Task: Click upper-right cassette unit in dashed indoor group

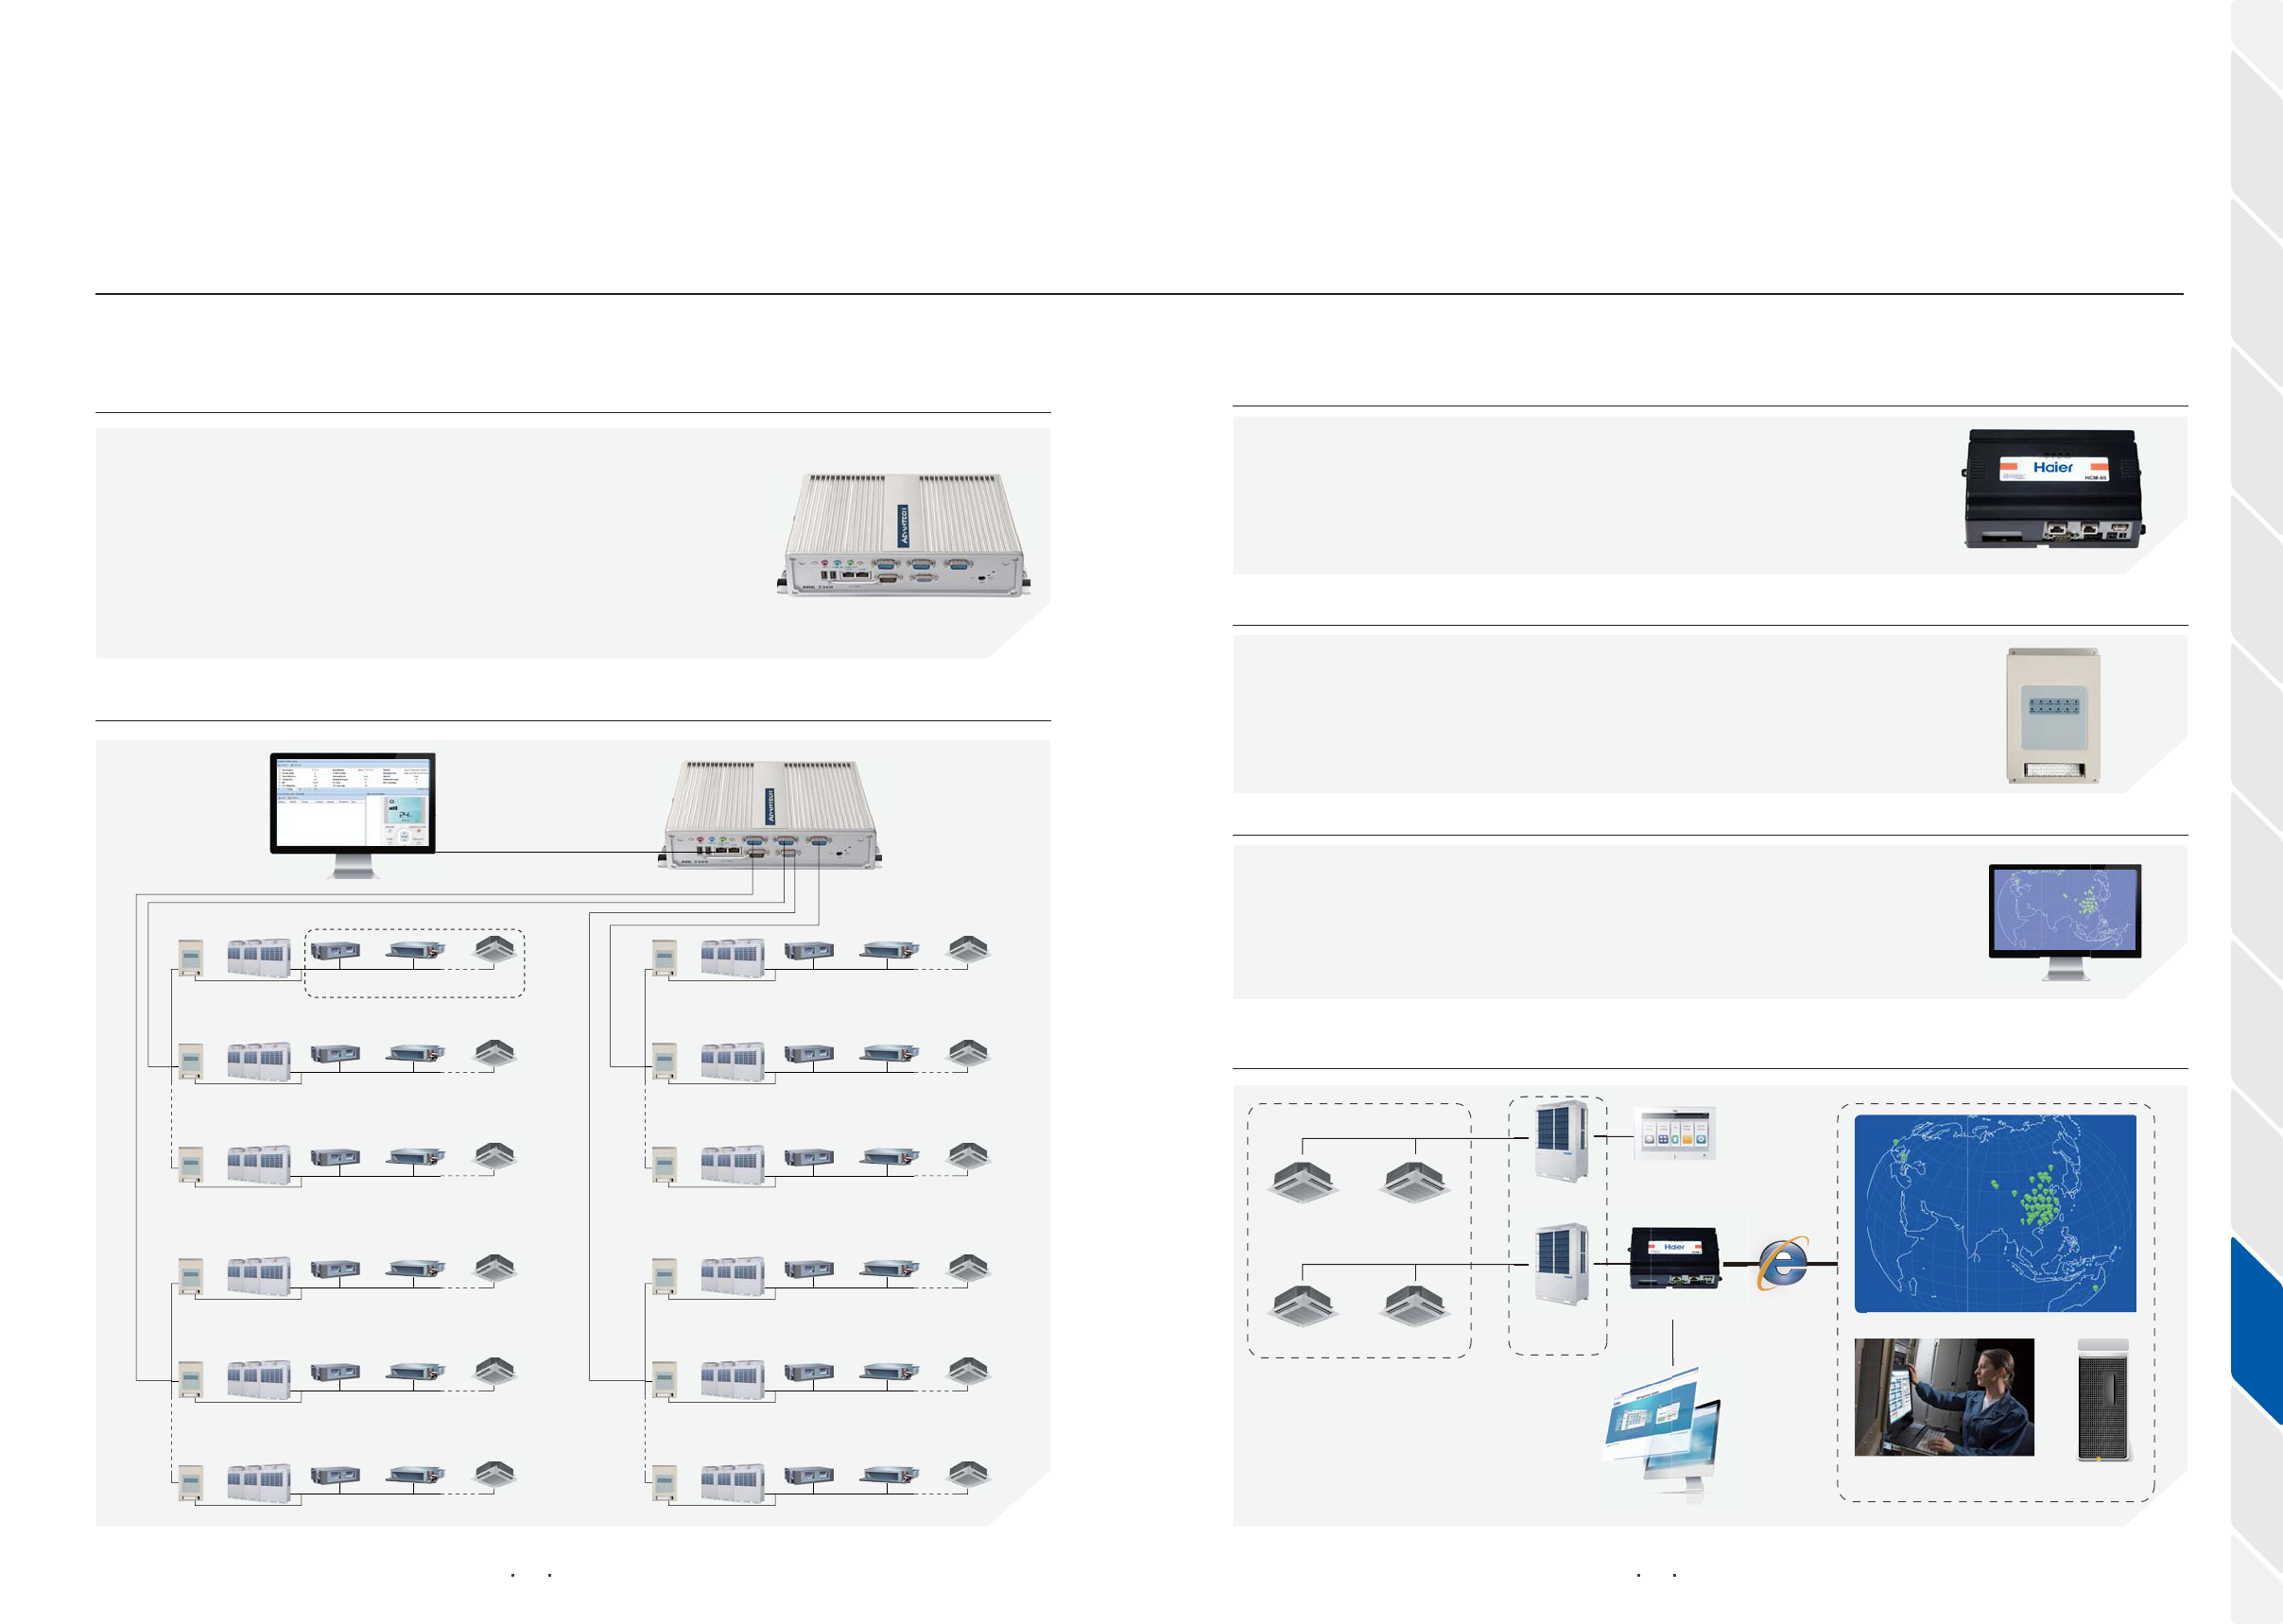Action: click(1414, 1181)
